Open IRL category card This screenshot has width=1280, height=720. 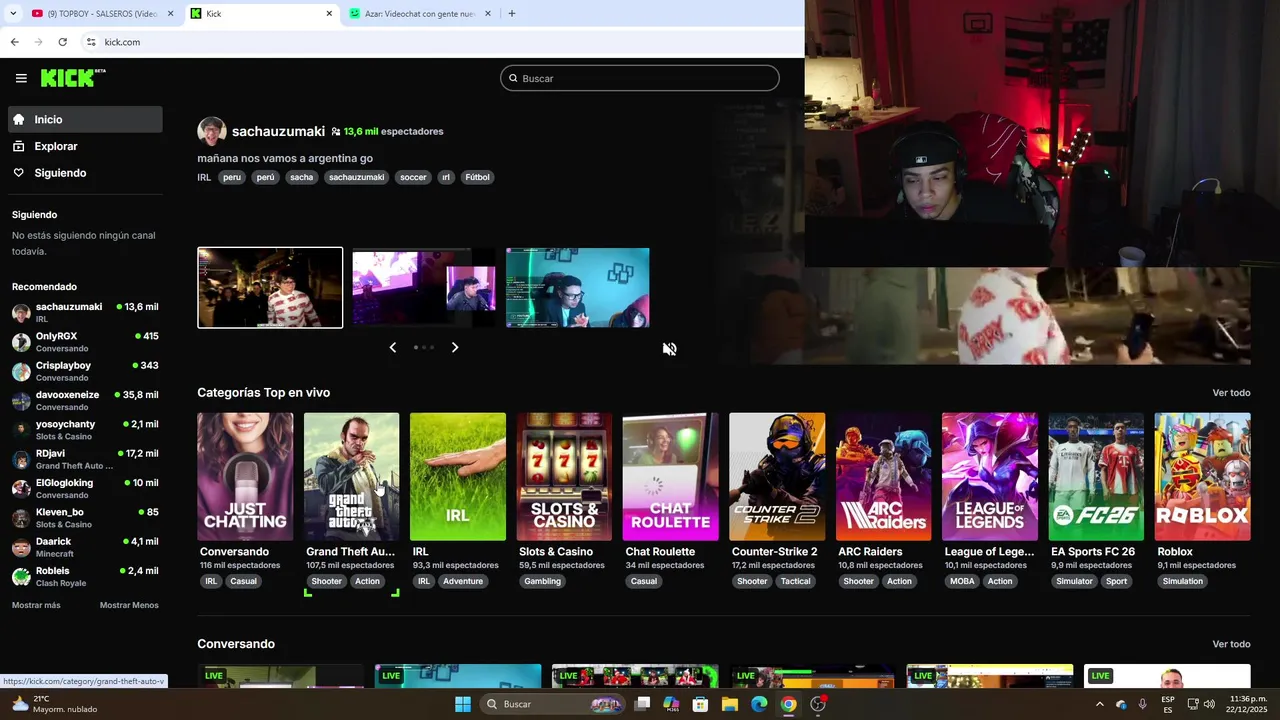(458, 476)
